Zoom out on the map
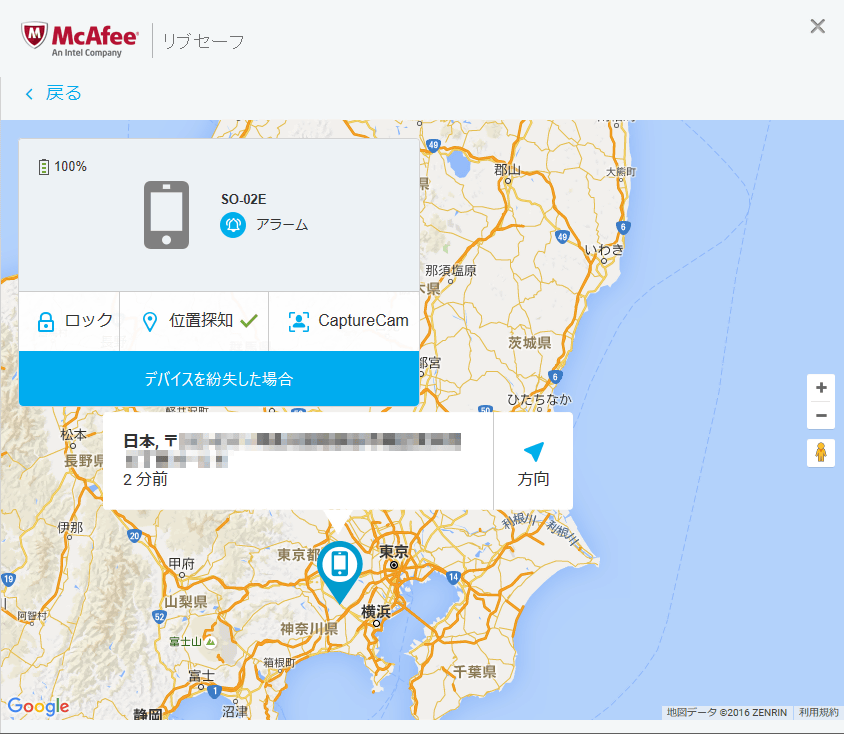 point(821,415)
